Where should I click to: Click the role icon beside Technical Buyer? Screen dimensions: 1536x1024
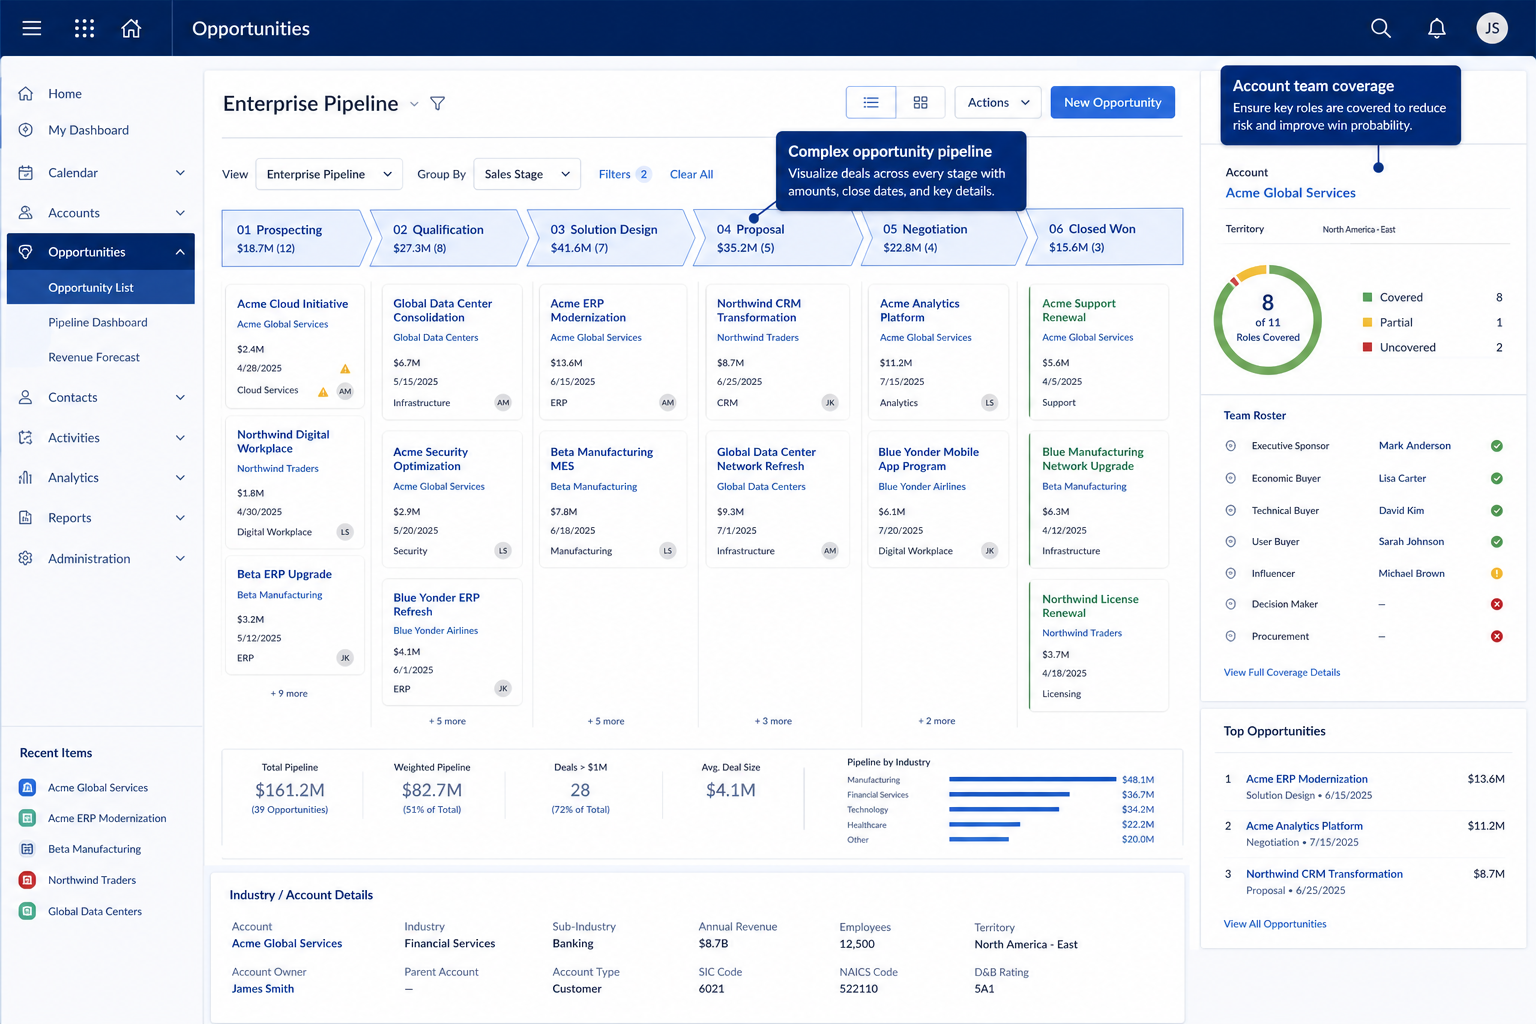click(x=1231, y=510)
